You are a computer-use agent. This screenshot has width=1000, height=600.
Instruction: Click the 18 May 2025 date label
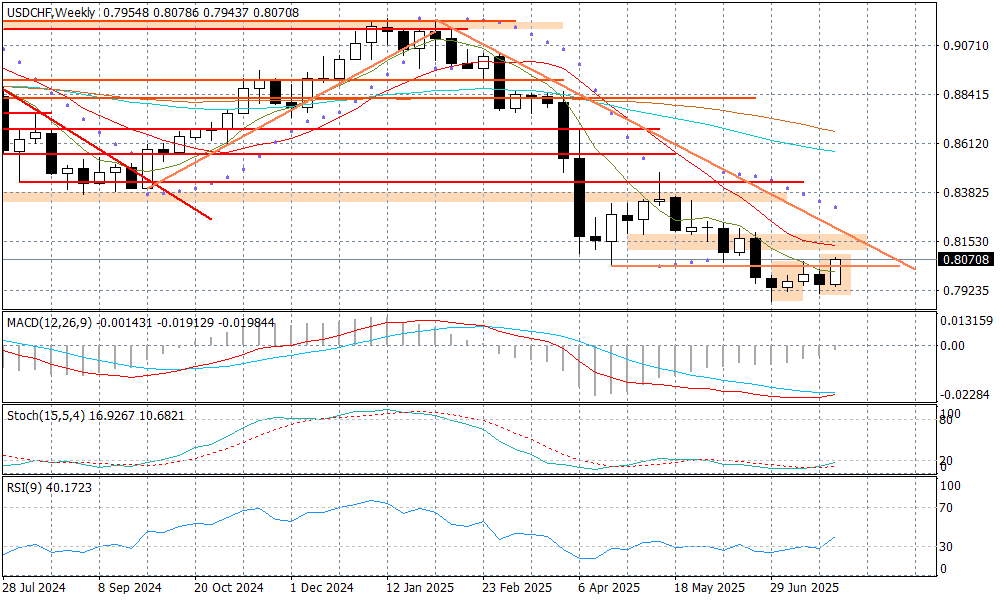coord(709,587)
